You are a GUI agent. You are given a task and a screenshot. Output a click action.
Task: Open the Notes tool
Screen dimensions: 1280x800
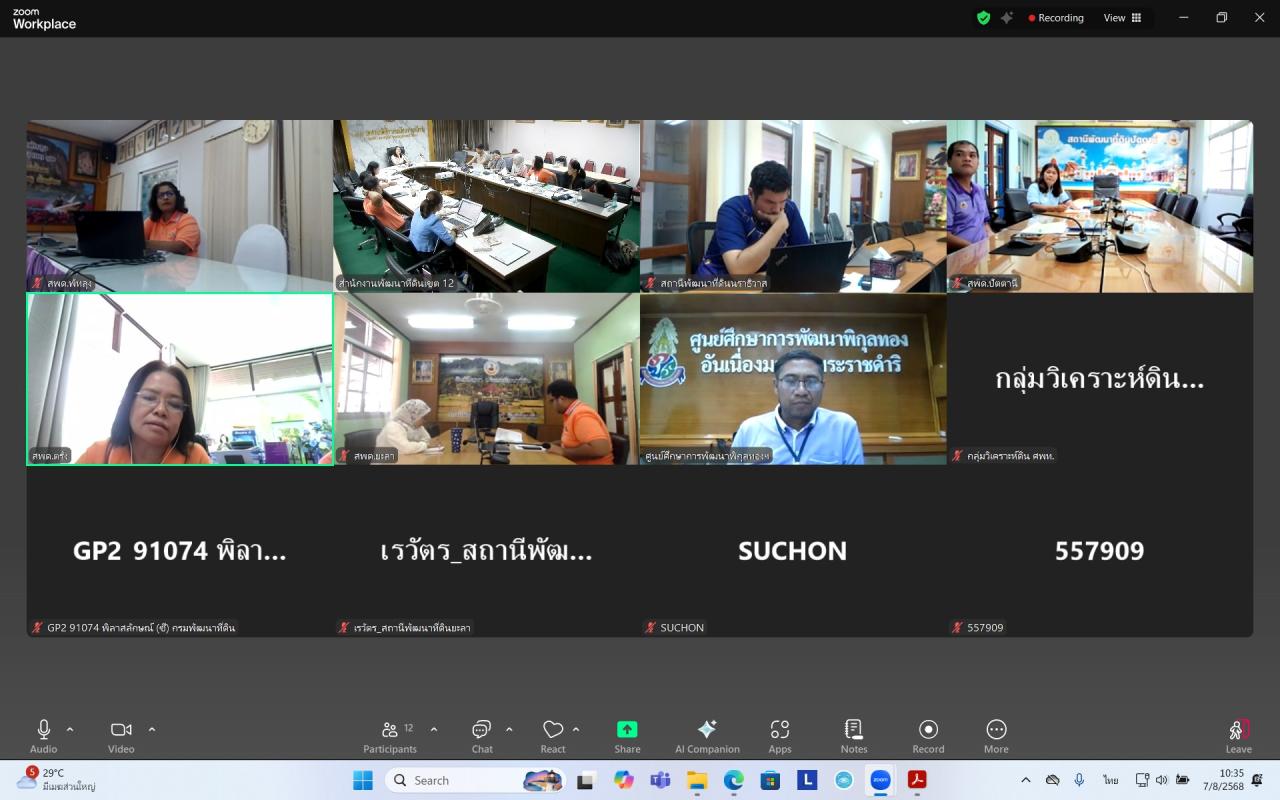click(854, 736)
